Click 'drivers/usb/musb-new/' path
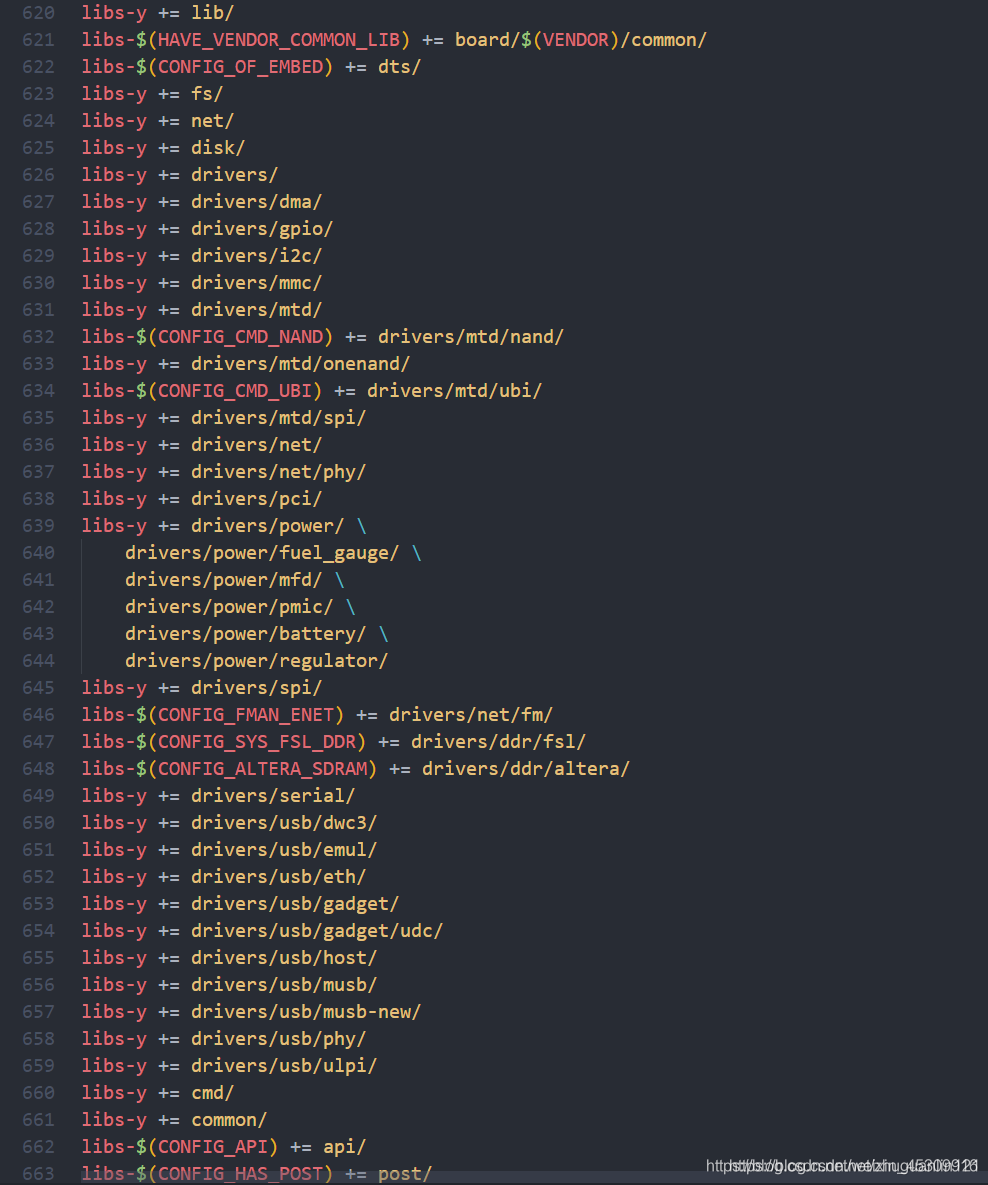This screenshot has width=988, height=1185. tap(306, 1012)
